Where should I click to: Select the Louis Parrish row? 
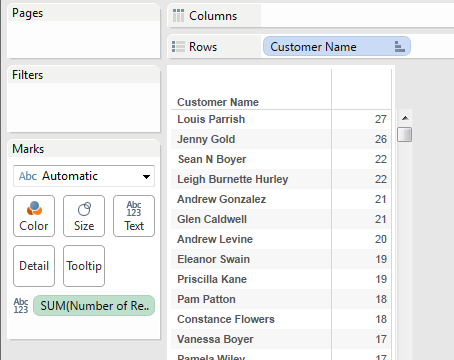(281, 119)
